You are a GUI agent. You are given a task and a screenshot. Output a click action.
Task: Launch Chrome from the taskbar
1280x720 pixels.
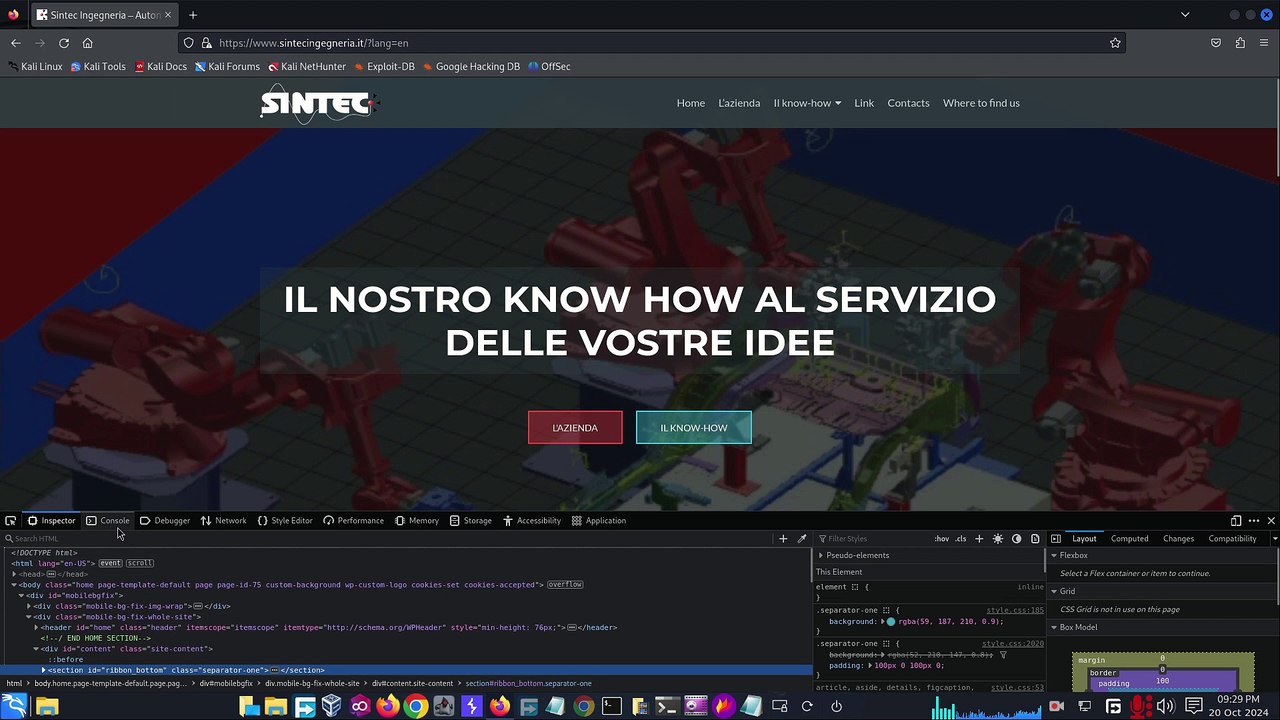pos(416,707)
